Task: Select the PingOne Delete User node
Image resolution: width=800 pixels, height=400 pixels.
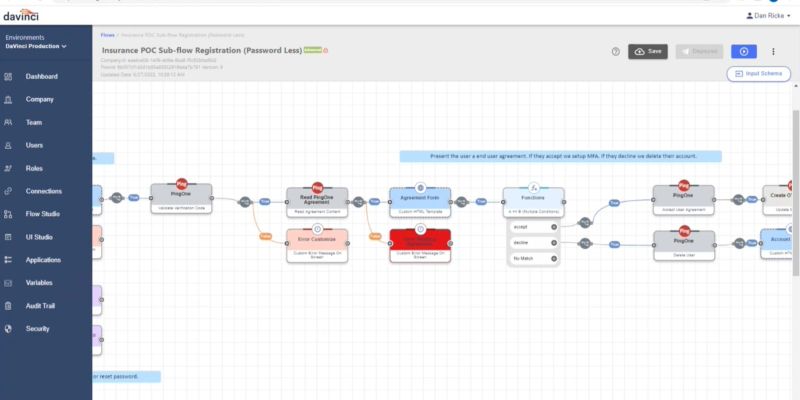Action: pyautogui.click(x=684, y=246)
